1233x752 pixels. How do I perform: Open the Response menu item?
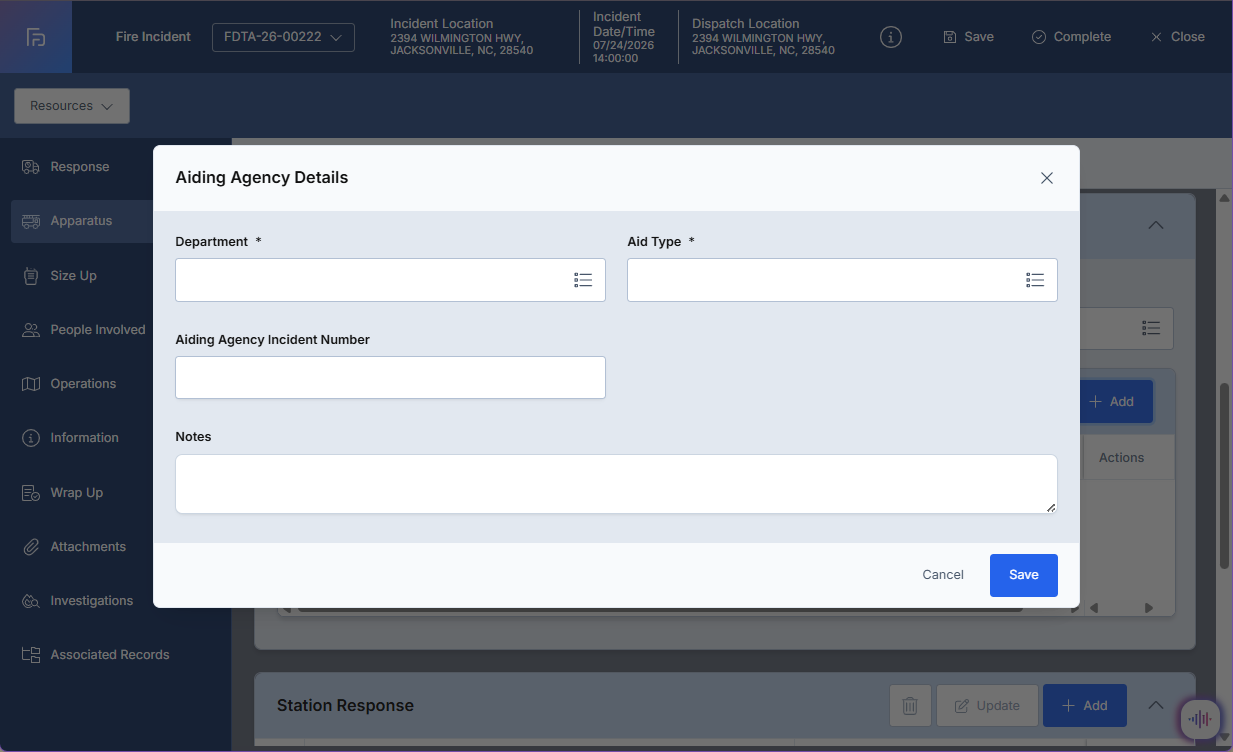click(80, 167)
